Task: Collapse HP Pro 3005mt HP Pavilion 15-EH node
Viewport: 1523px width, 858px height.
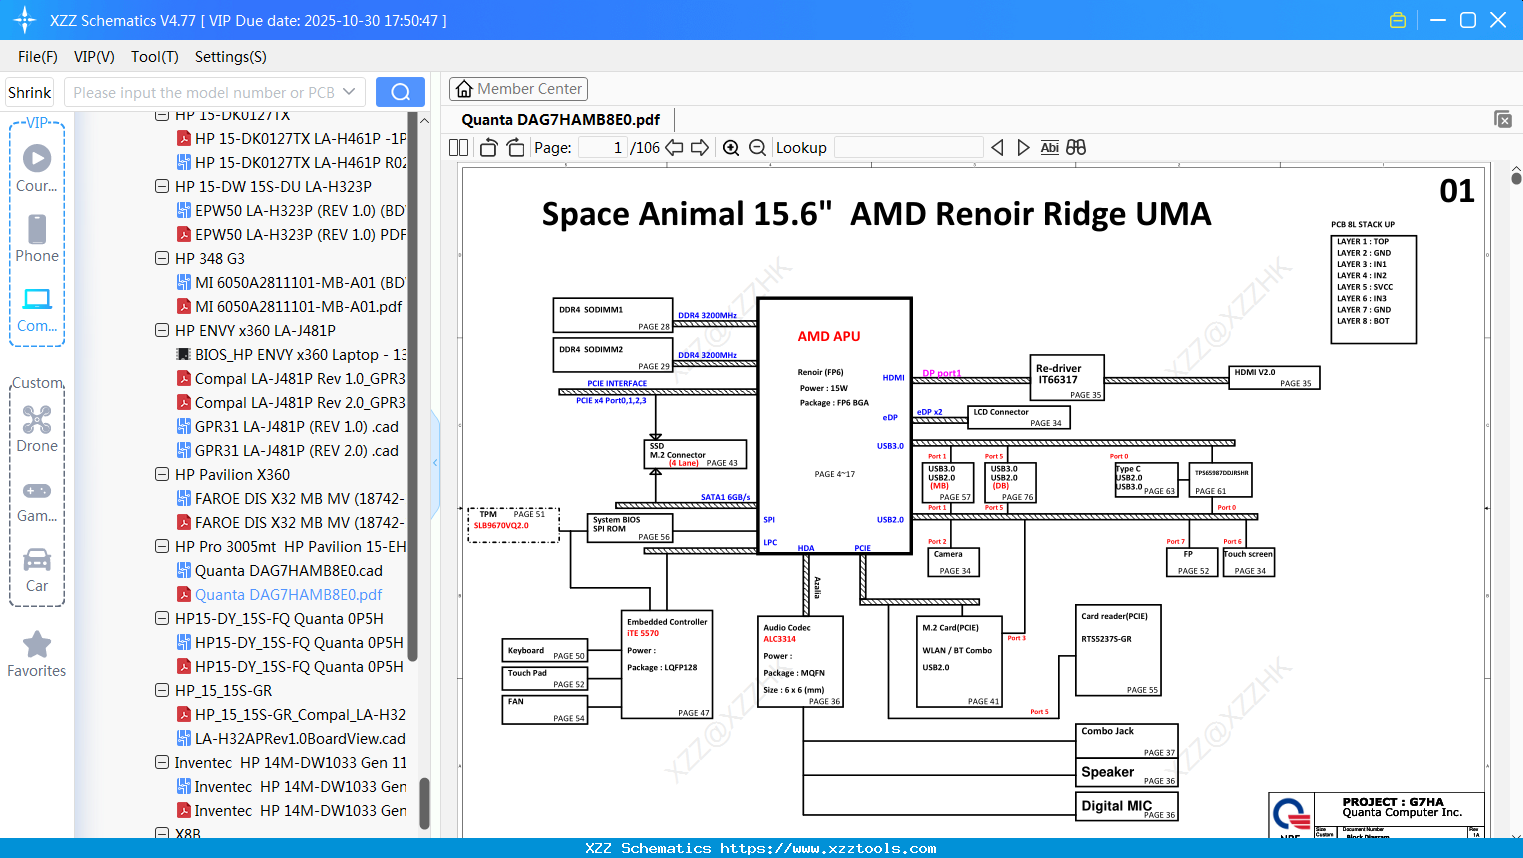Action: [162, 546]
